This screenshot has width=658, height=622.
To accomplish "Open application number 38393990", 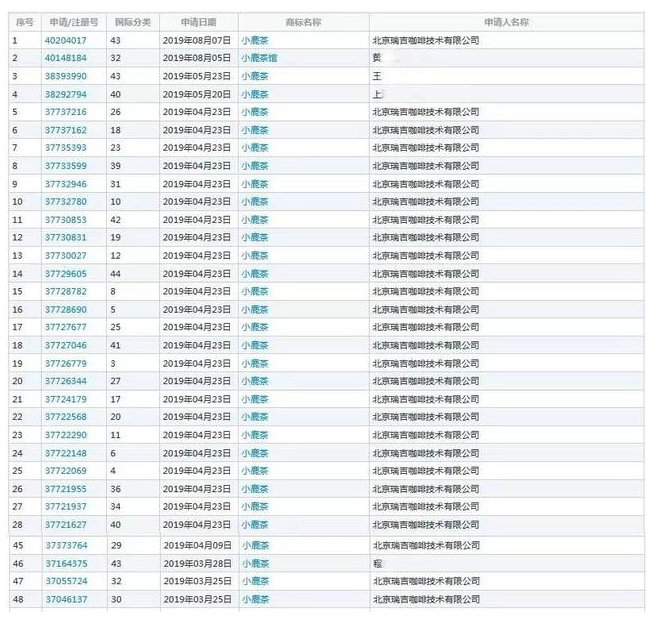I will tap(65, 77).
